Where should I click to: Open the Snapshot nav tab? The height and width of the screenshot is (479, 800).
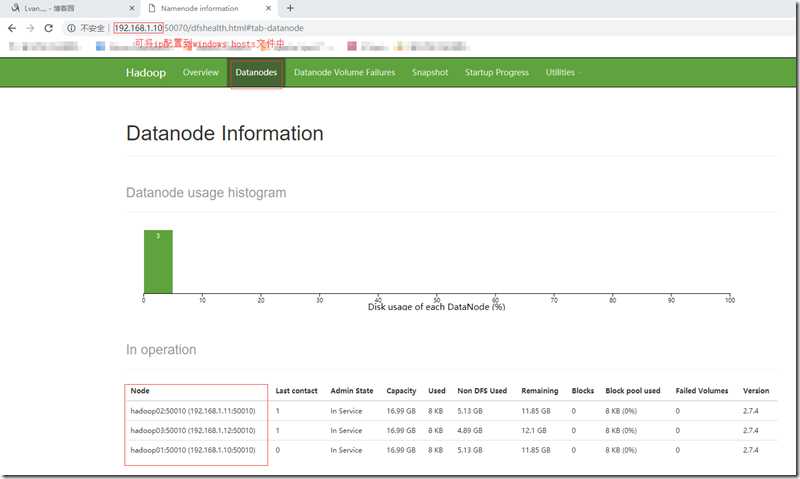[430, 72]
